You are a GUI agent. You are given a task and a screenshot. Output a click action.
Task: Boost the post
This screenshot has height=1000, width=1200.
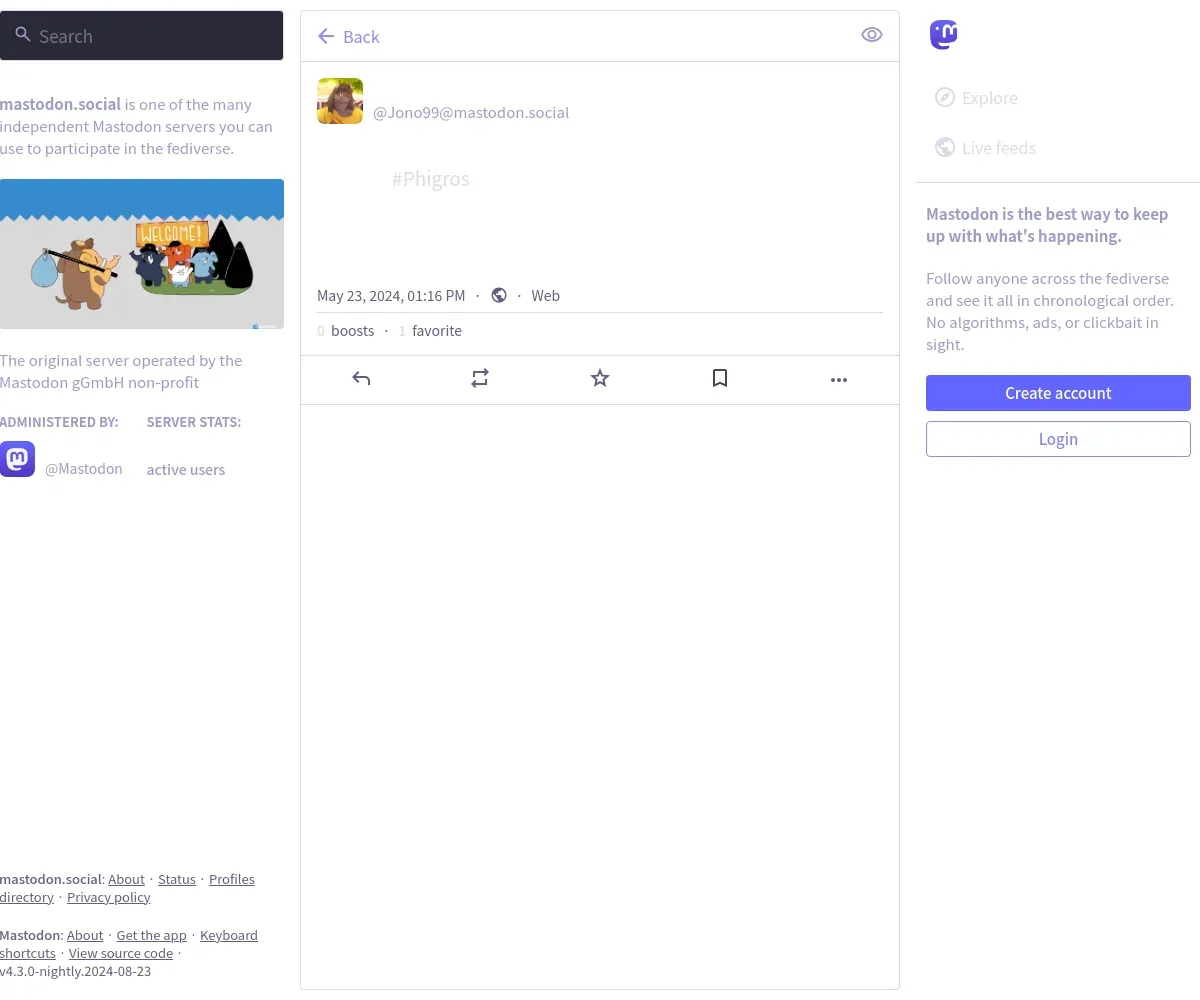[x=480, y=378]
